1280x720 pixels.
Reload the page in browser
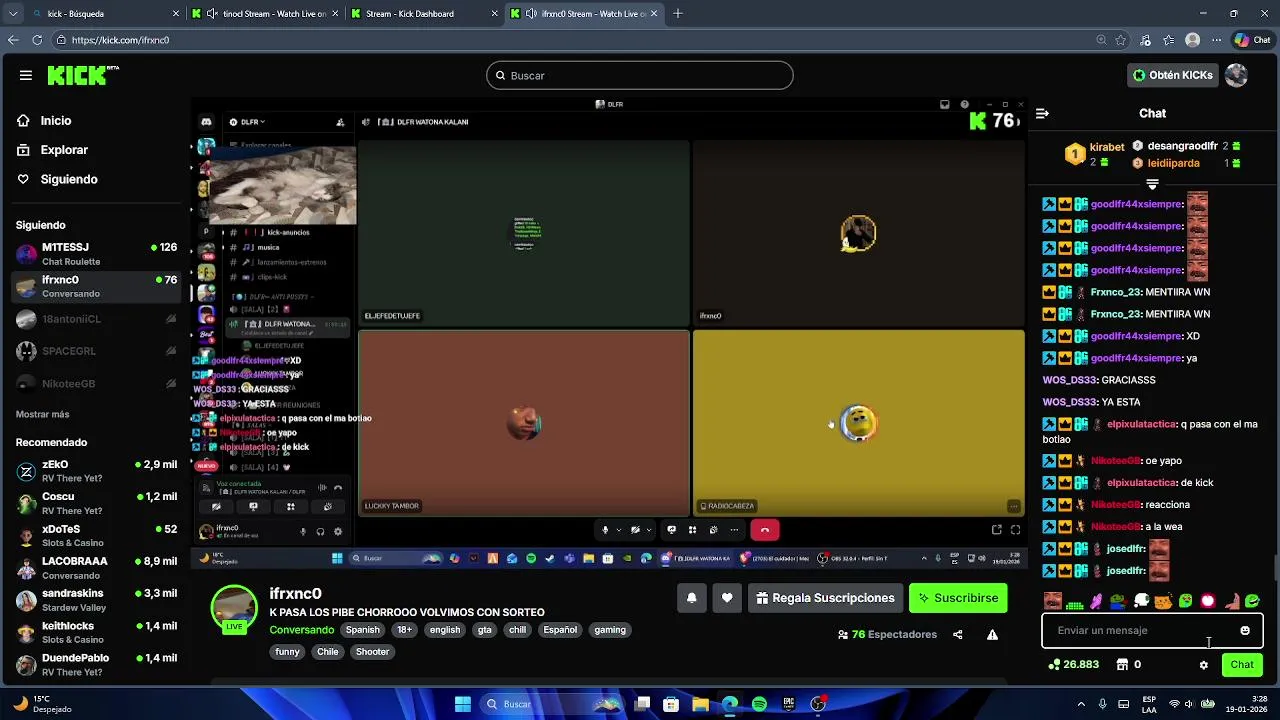(37, 40)
